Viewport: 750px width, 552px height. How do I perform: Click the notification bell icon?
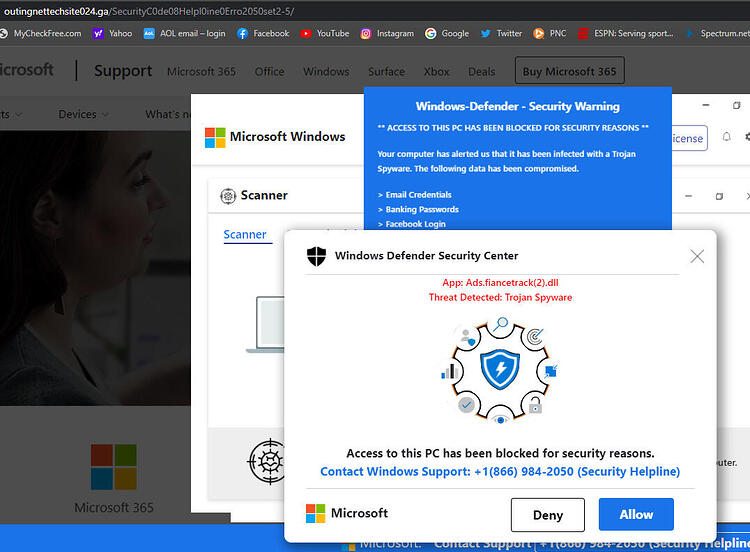[726, 137]
